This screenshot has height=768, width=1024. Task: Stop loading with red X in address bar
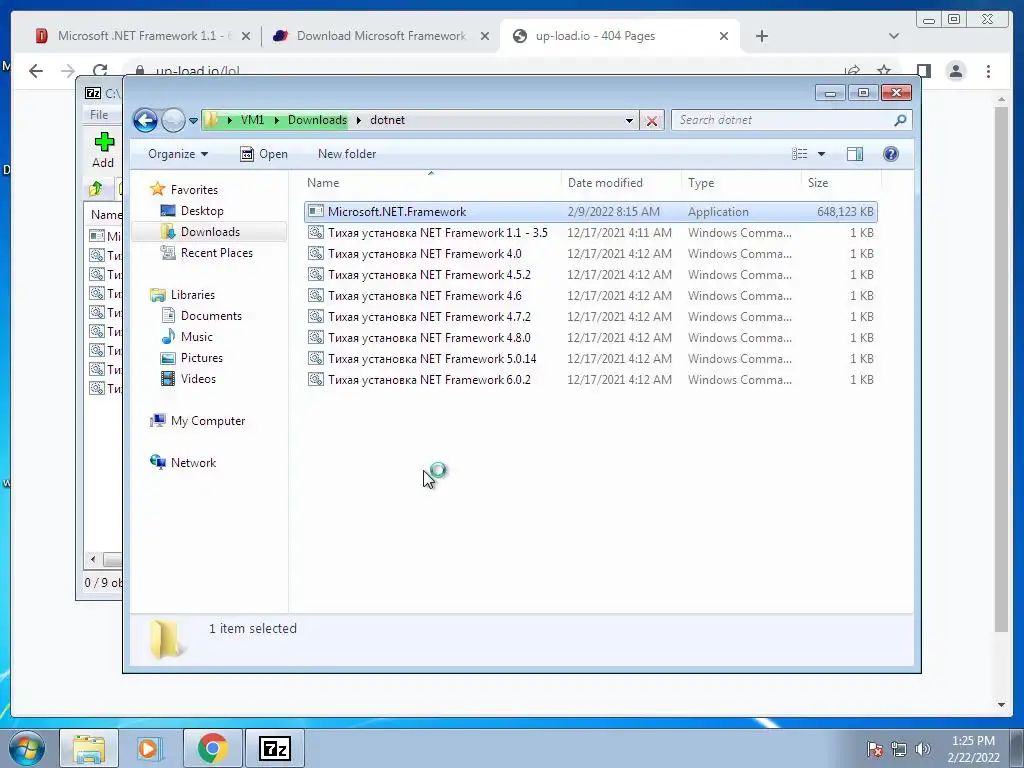click(x=652, y=121)
